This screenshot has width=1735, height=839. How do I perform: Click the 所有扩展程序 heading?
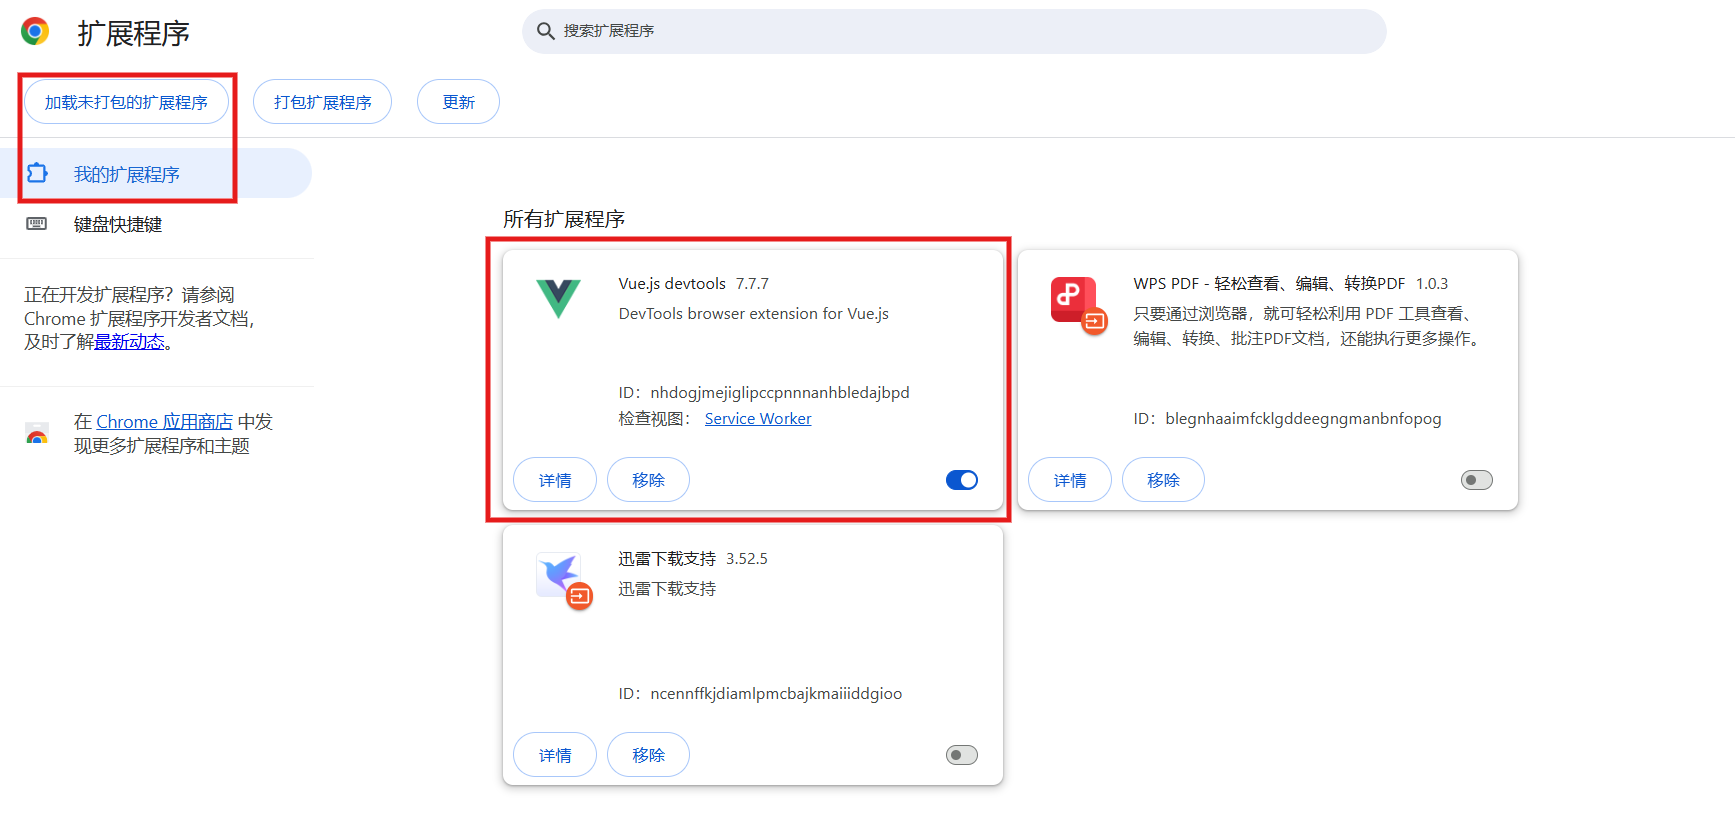coord(564,219)
